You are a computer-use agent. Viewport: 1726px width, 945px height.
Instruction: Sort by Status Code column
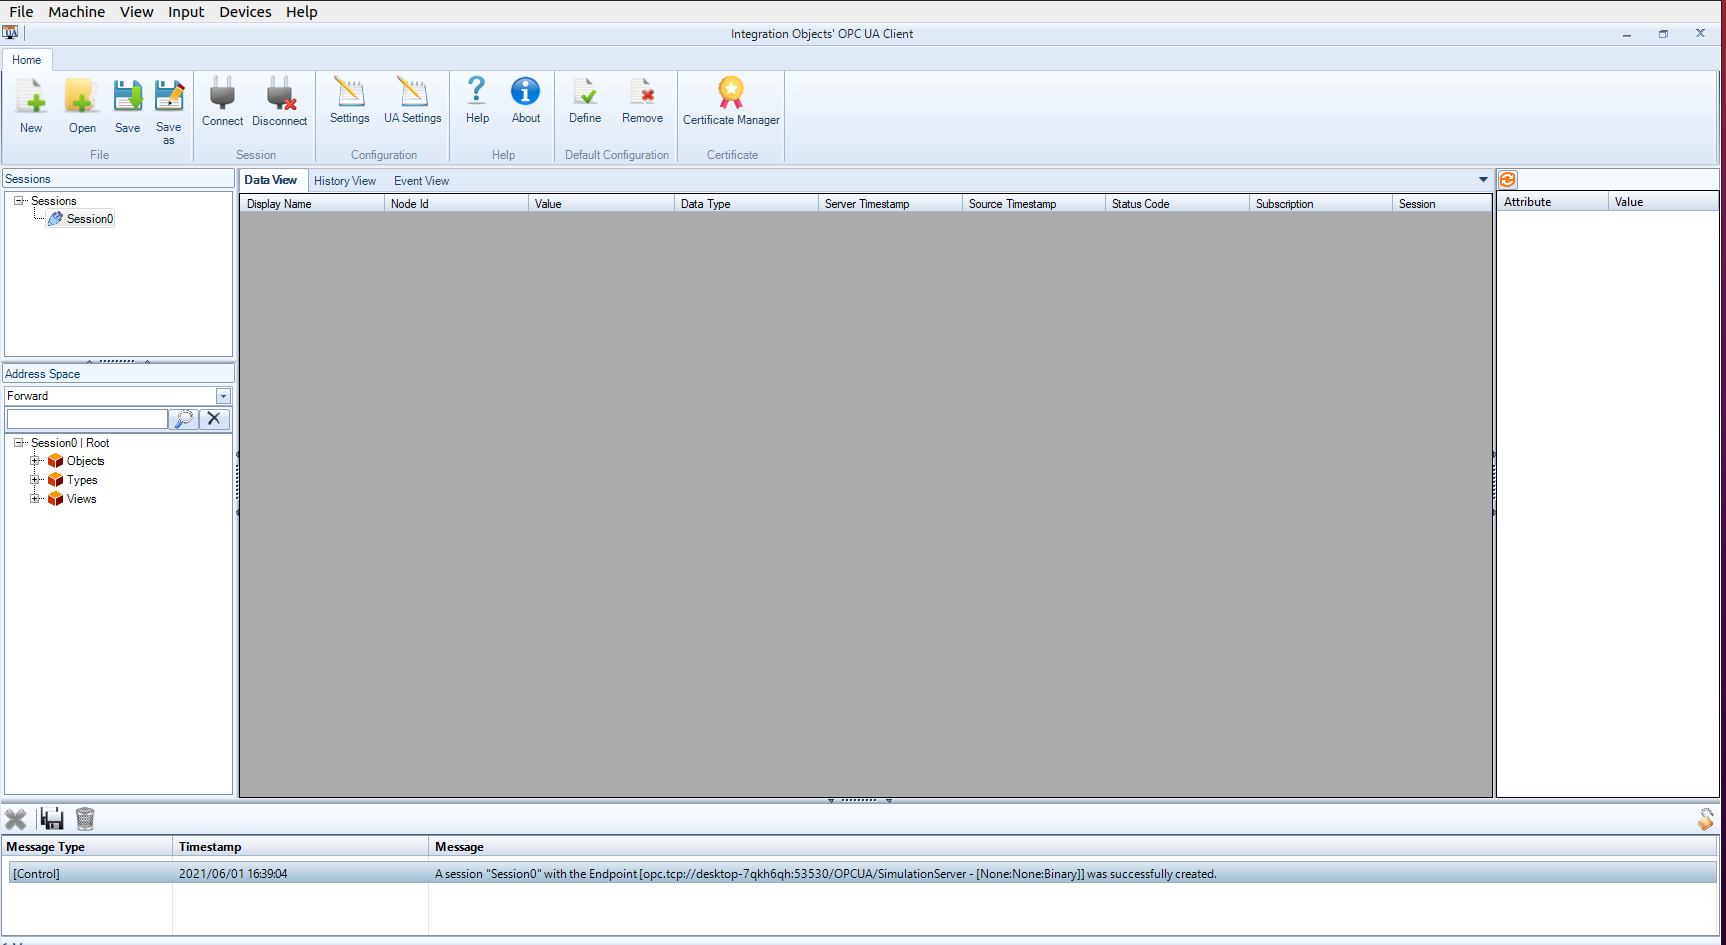point(1177,204)
